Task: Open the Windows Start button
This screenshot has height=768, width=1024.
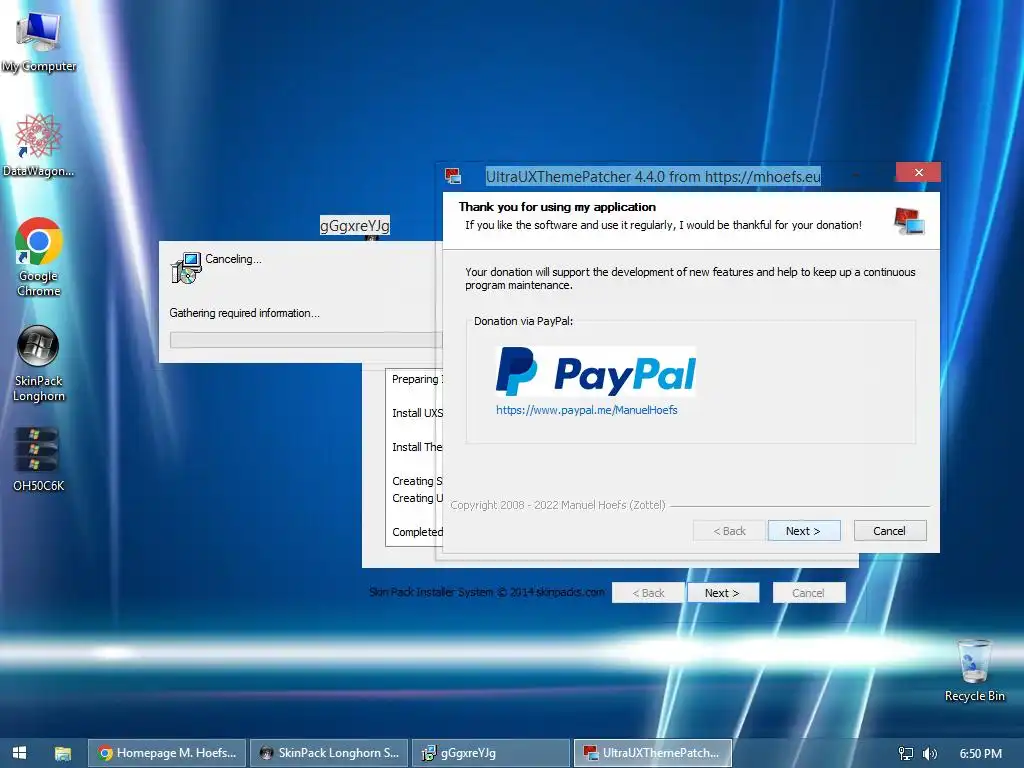Action: [20, 753]
